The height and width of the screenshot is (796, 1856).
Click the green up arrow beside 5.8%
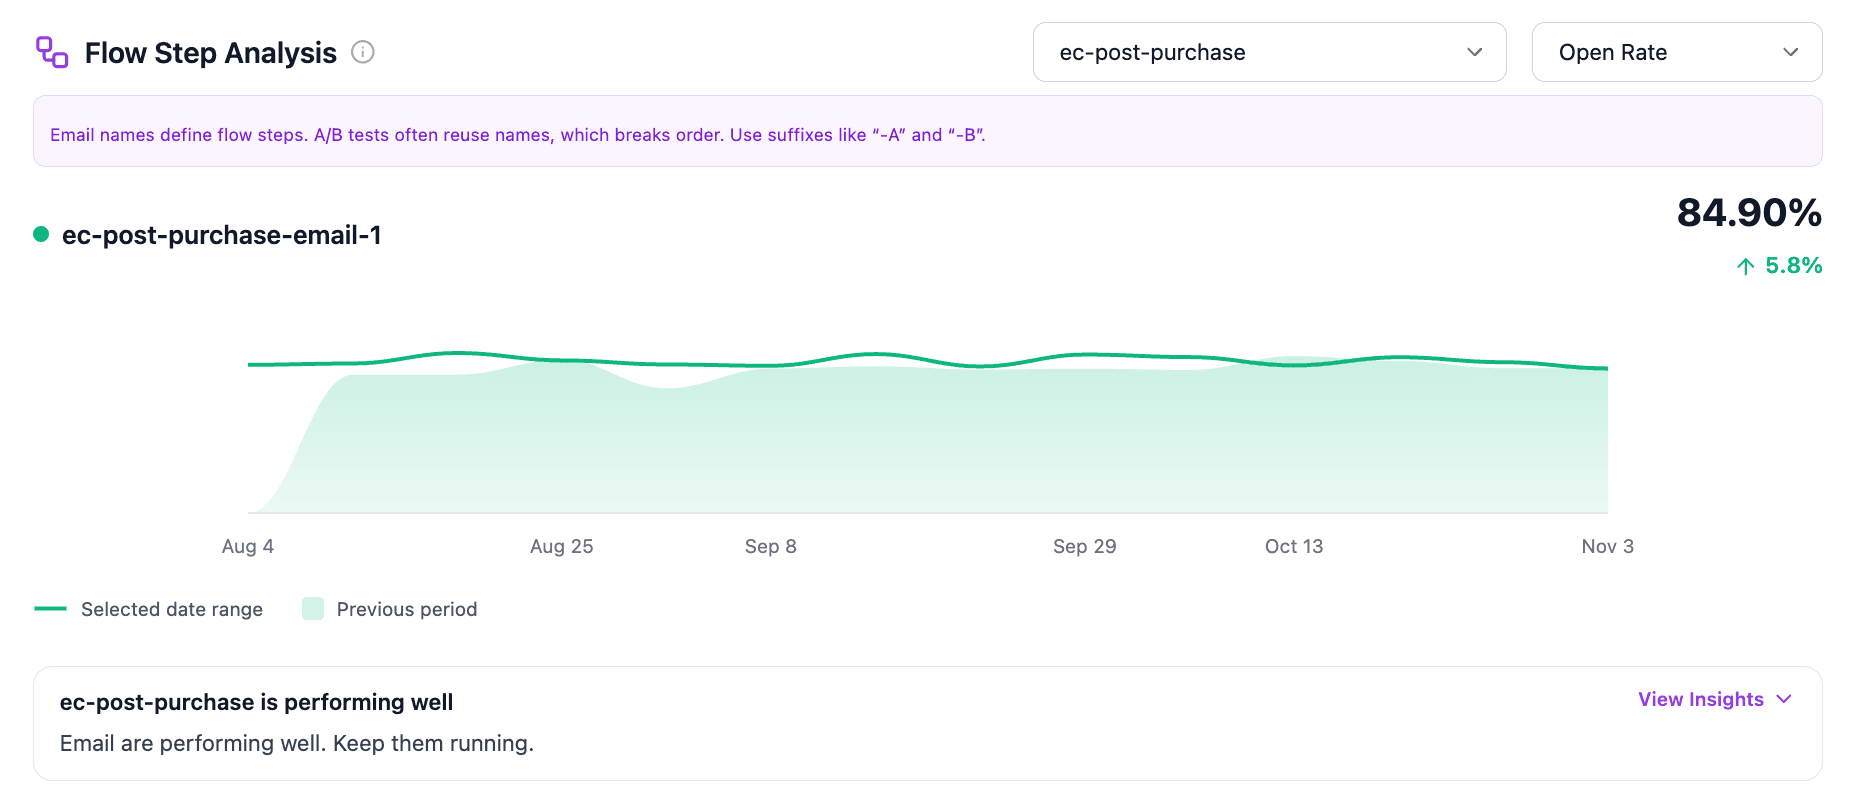tap(1745, 266)
